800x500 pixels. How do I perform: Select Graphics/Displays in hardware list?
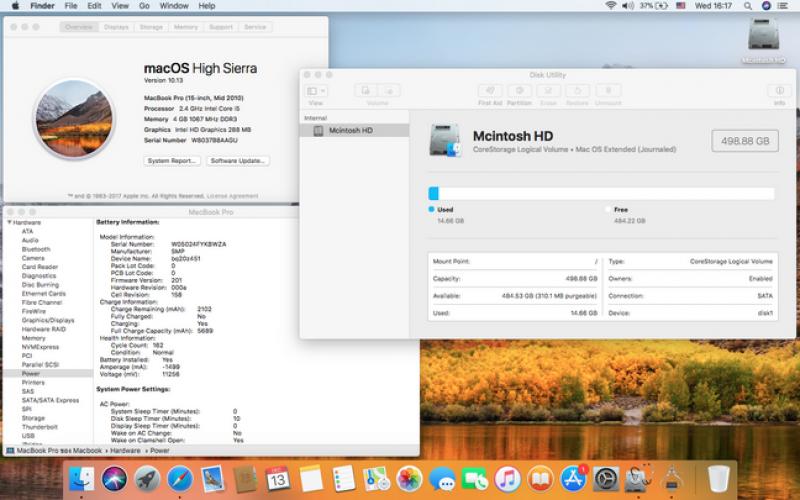[48, 320]
